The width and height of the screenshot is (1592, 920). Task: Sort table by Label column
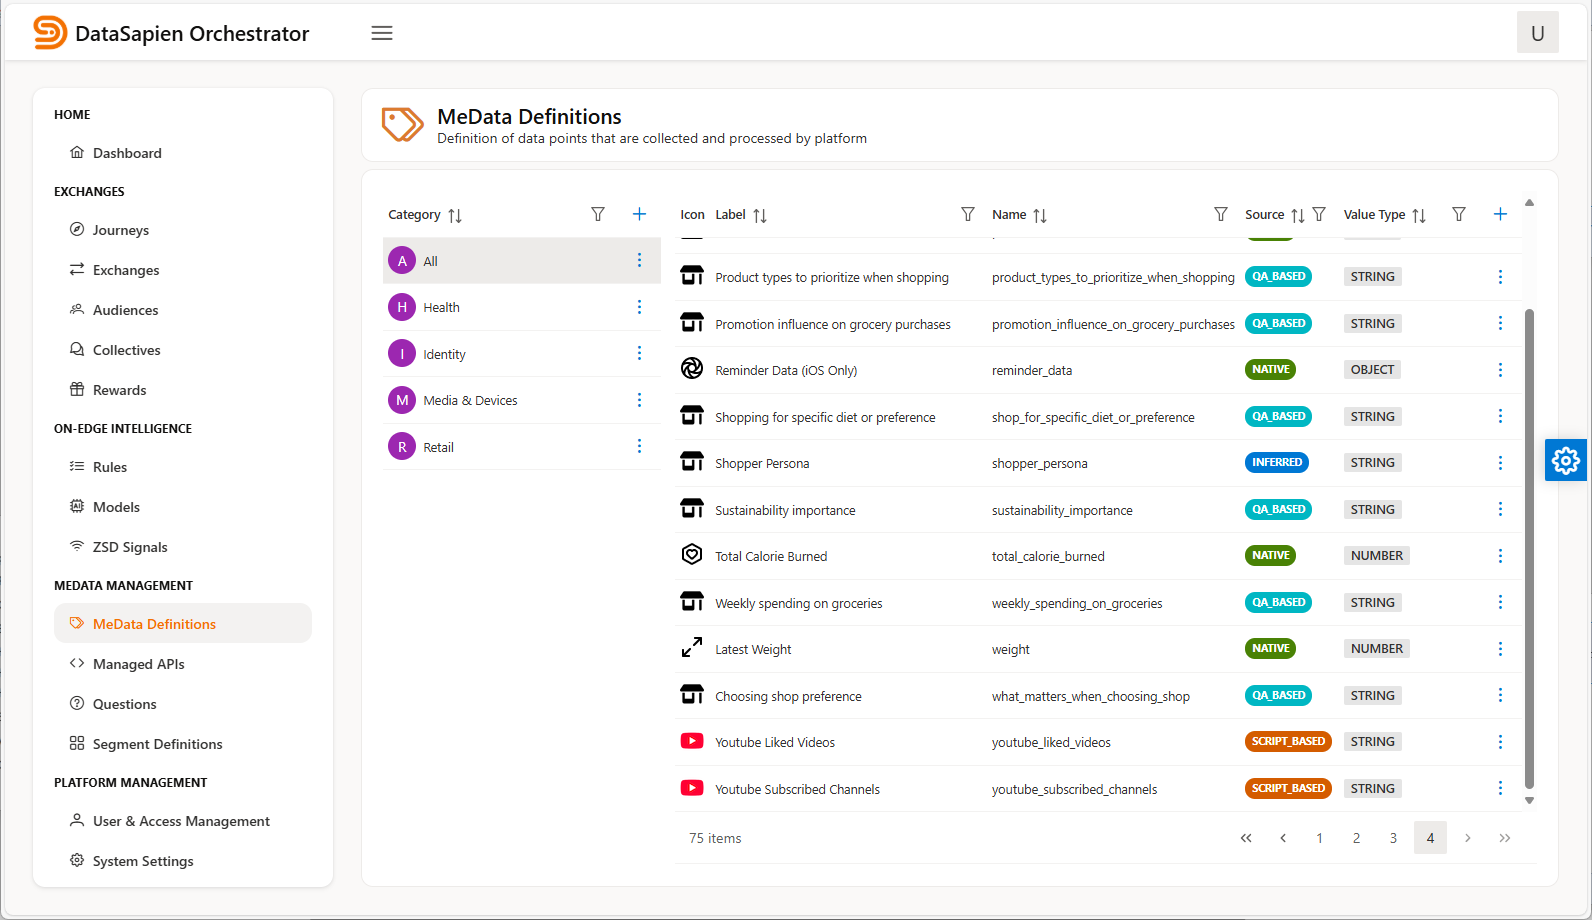(x=760, y=215)
